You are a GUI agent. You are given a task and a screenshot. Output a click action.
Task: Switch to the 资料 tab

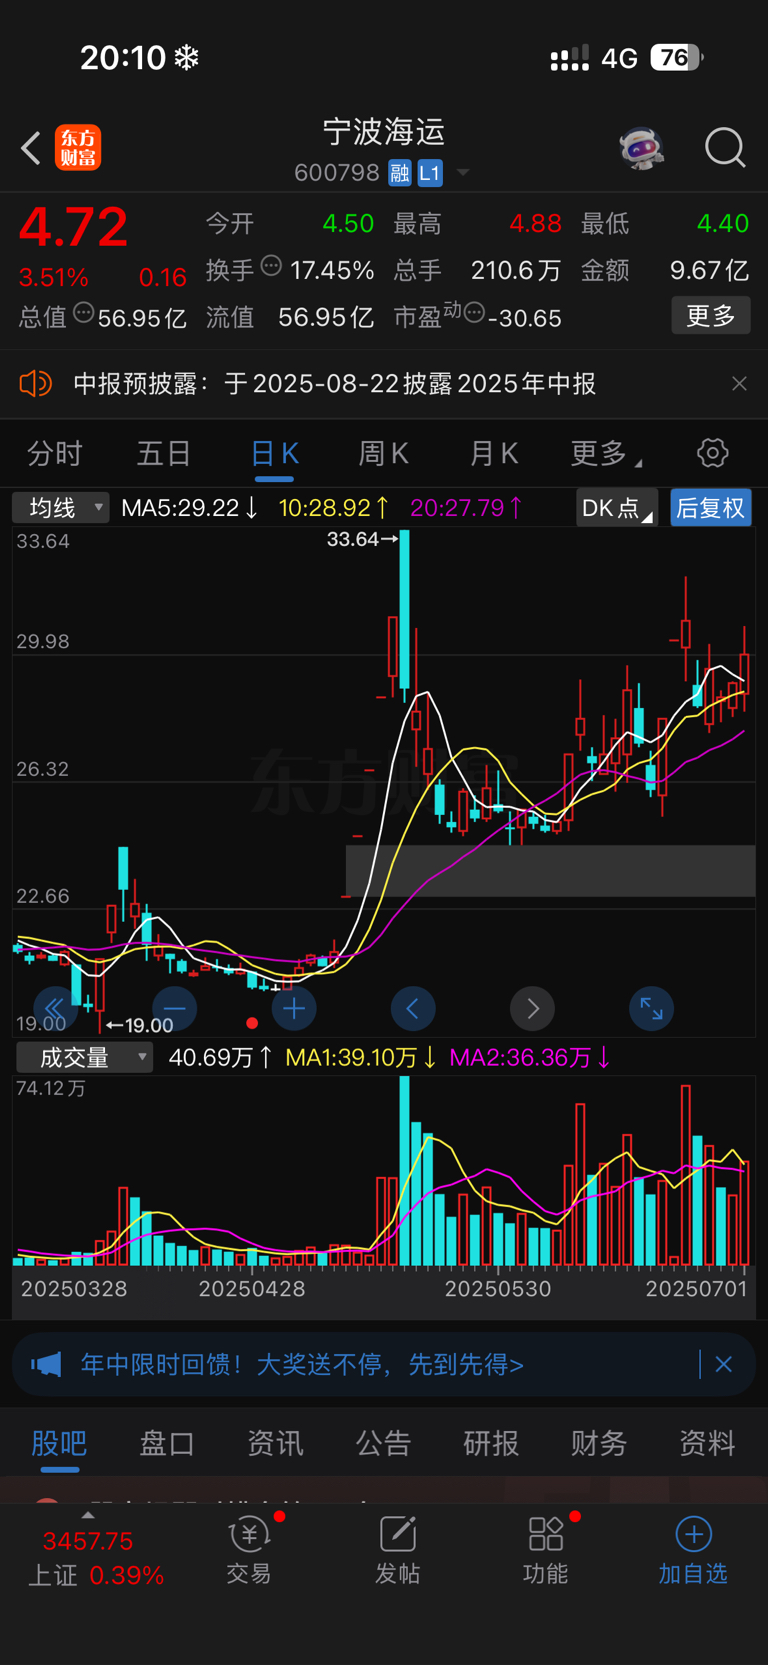pyautogui.click(x=707, y=1443)
